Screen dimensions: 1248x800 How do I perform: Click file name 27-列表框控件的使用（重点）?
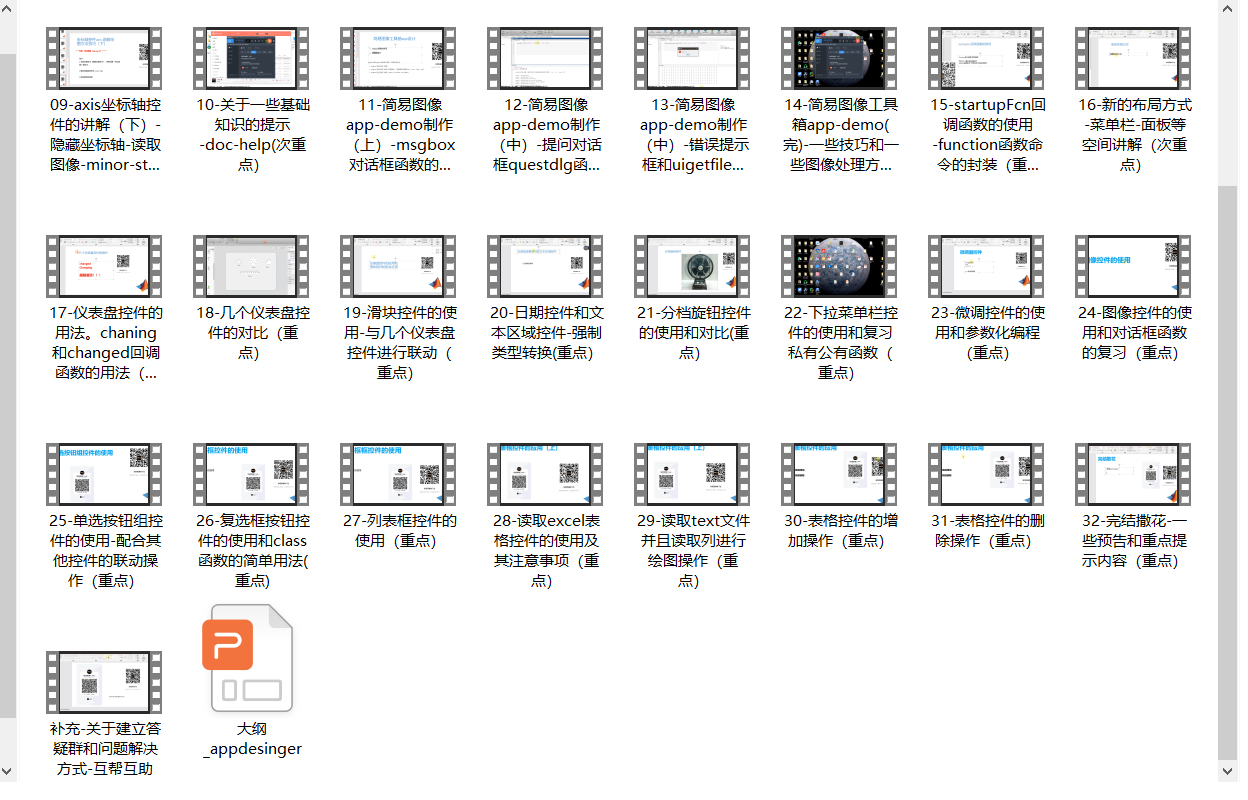point(398,530)
